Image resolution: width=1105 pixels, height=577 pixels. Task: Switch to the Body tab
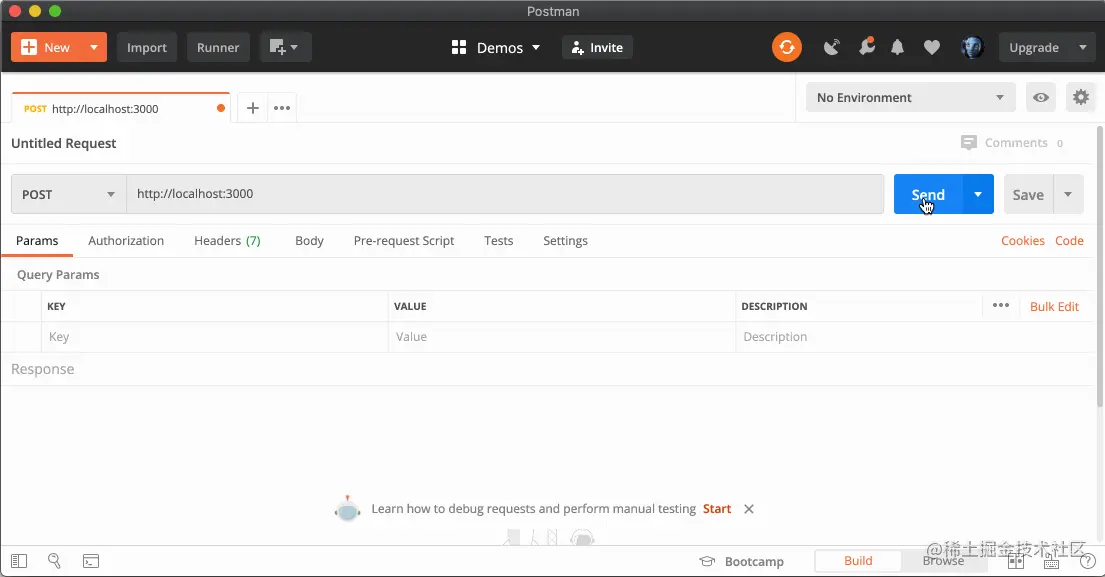pos(309,240)
